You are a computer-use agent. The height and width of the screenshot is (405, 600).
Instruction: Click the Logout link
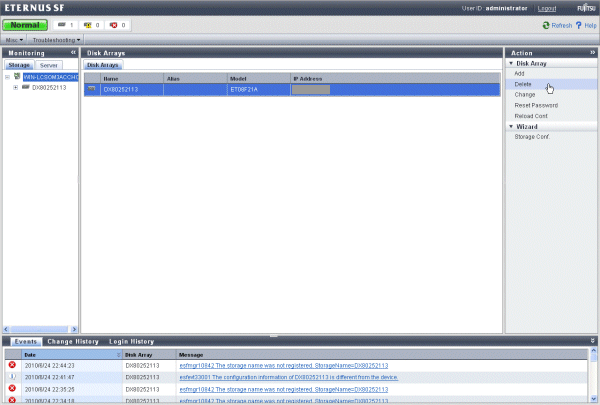(547, 8)
